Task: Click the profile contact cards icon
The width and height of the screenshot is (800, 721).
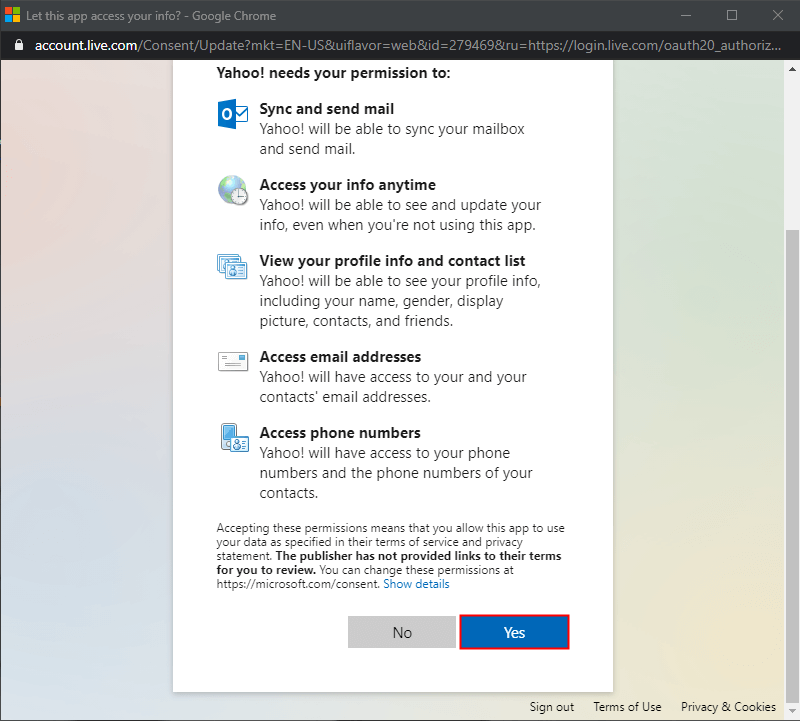Action: tap(232, 266)
